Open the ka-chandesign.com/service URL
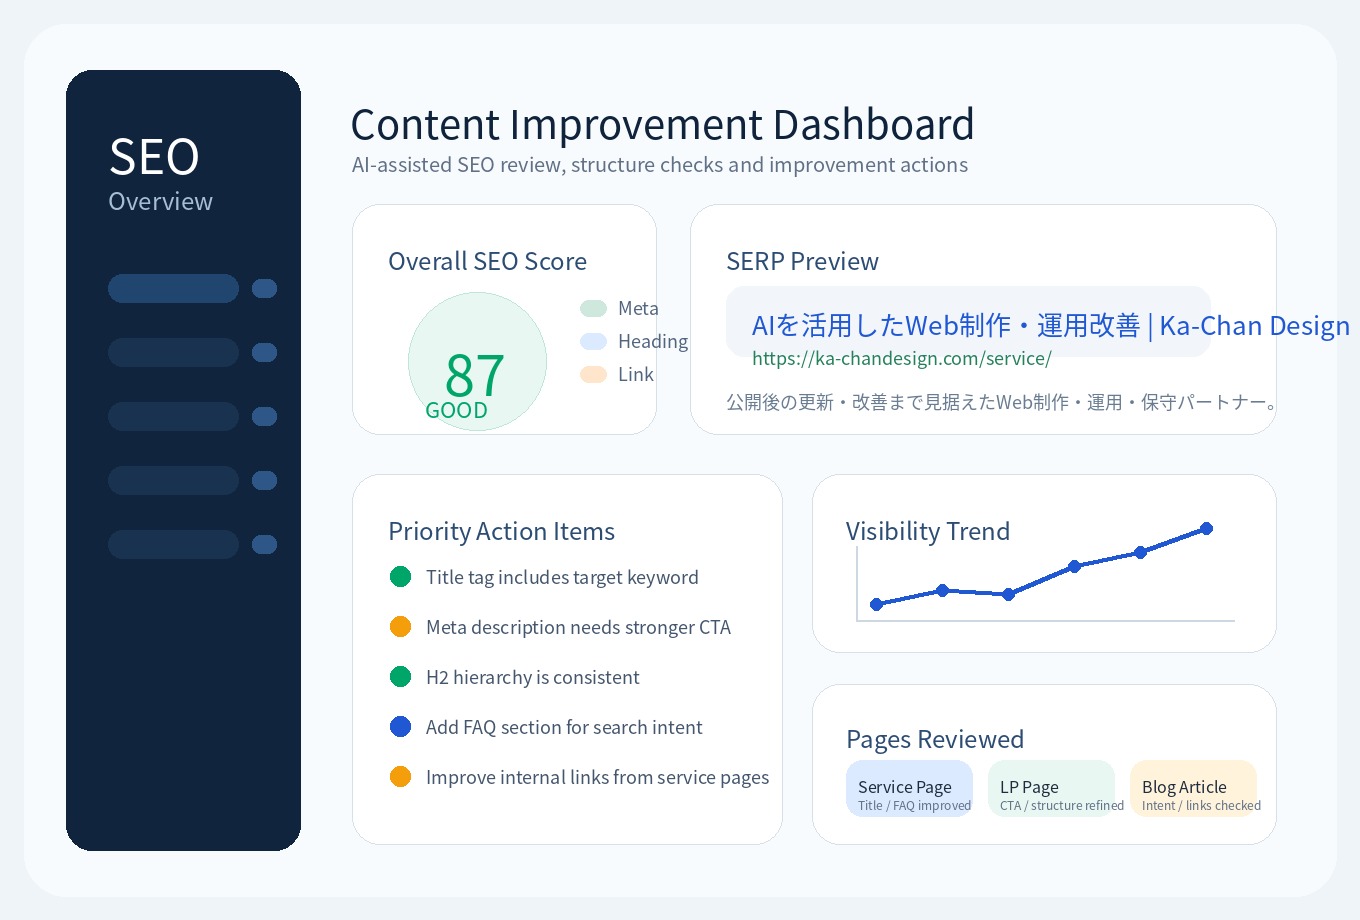Image resolution: width=1360 pixels, height=920 pixels. (x=901, y=358)
